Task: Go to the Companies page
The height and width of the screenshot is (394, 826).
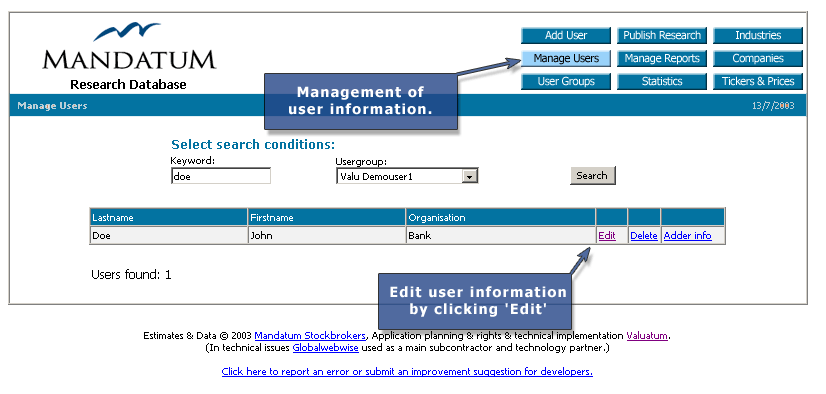Action: tap(758, 58)
